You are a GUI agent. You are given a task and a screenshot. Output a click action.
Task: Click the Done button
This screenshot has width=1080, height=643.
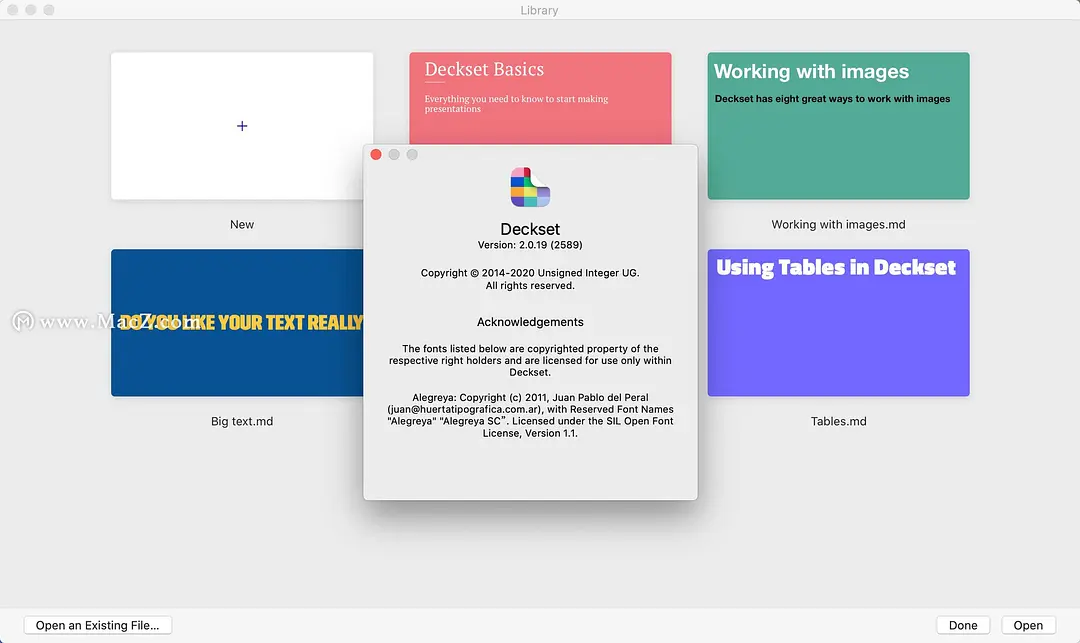tap(963, 625)
